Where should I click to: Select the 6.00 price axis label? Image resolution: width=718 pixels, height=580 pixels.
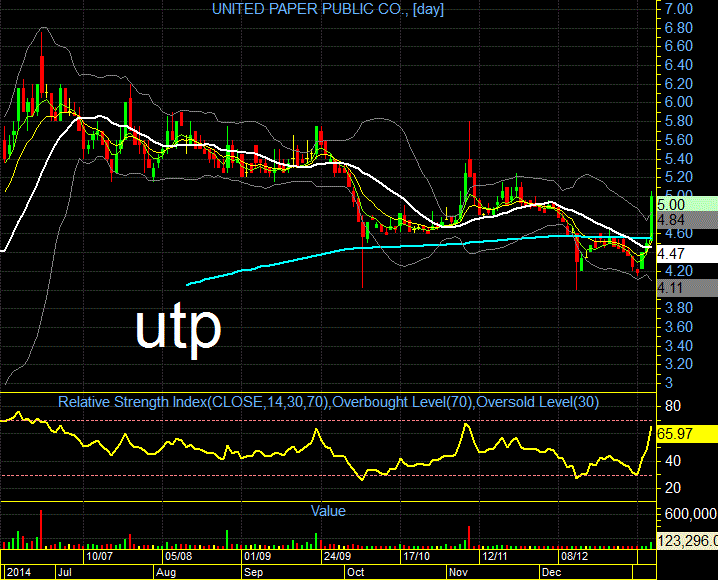(679, 102)
